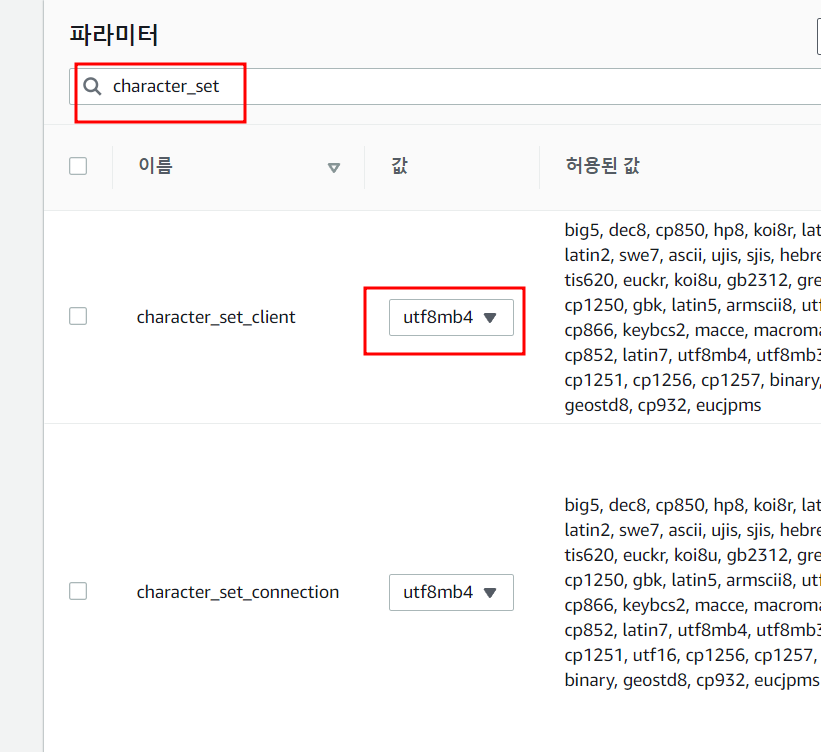The height and width of the screenshot is (752, 821).
Task: Click the 허용된 값 column header
Action: [x=602, y=166]
